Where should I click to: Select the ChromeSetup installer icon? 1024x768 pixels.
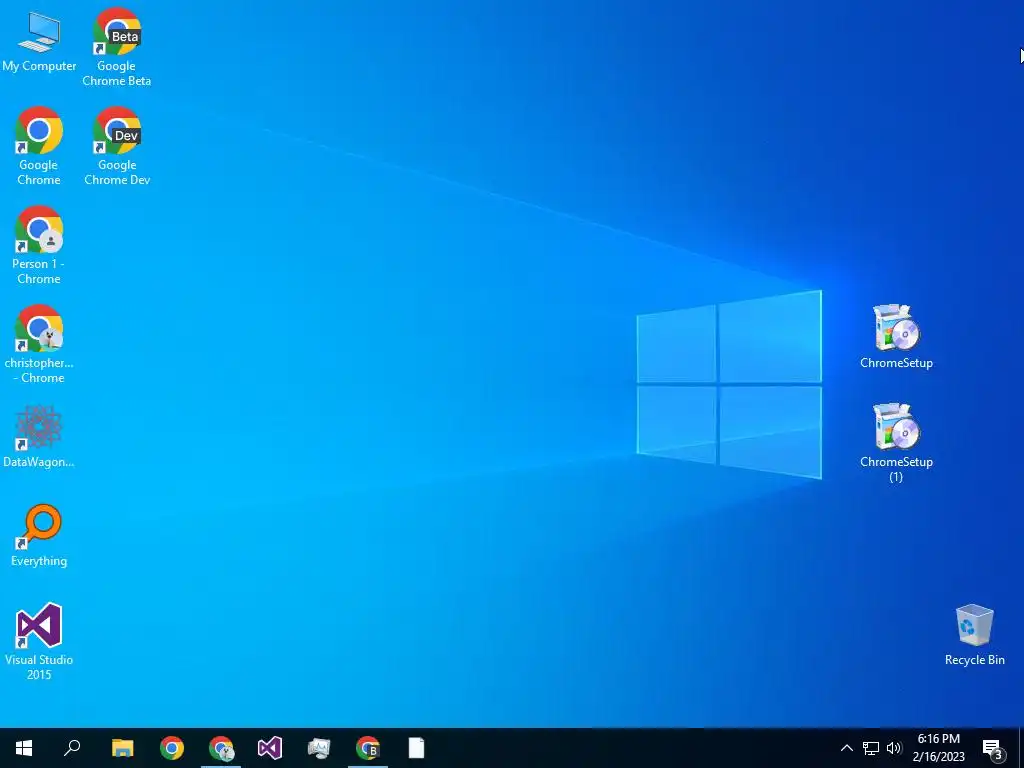pyautogui.click(x=896, y=337)
